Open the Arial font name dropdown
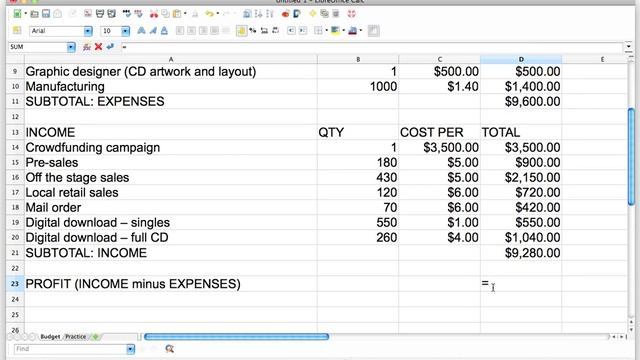The width and height of the screenshot is (640, 360). [x=88, y=31]
